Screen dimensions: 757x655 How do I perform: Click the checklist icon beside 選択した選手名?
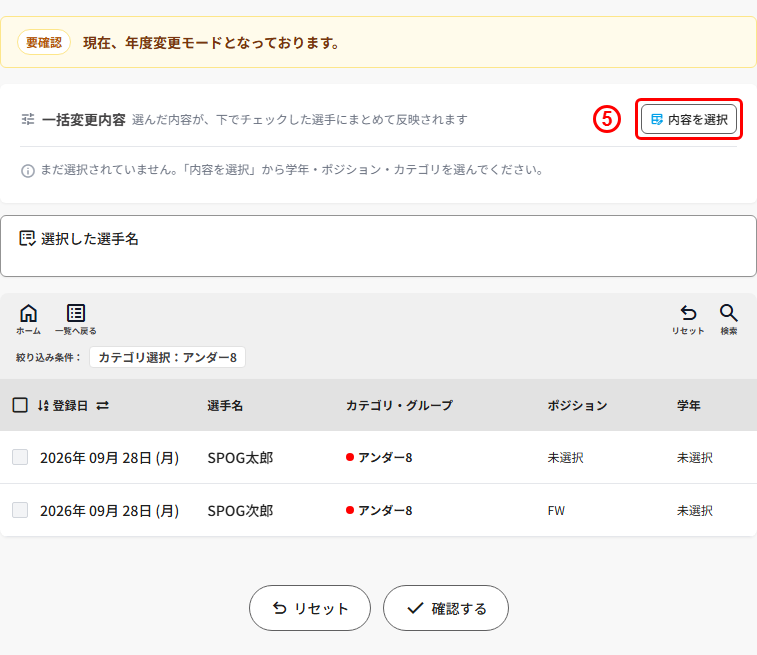click(27, 238)
